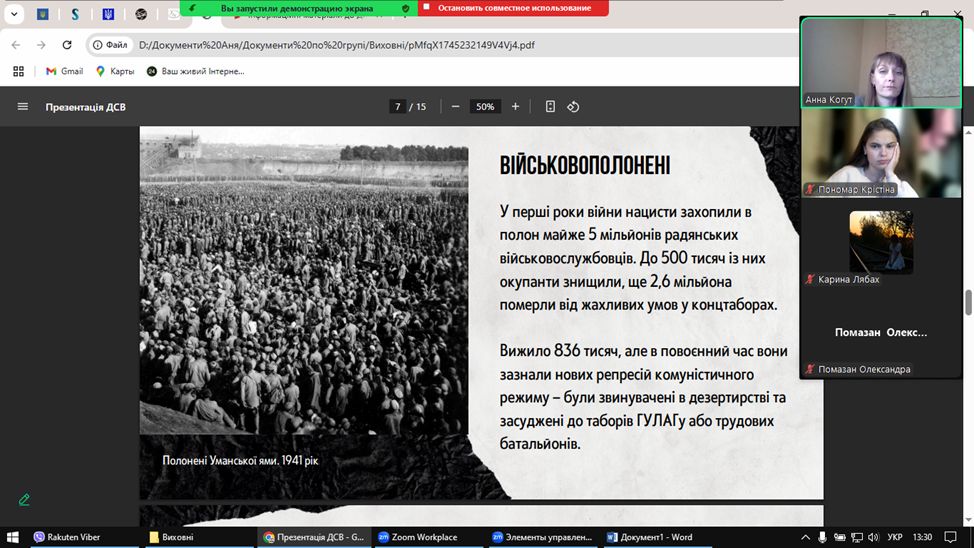Expand the Chrome tab search dropdown

click(x=15, y=15)
